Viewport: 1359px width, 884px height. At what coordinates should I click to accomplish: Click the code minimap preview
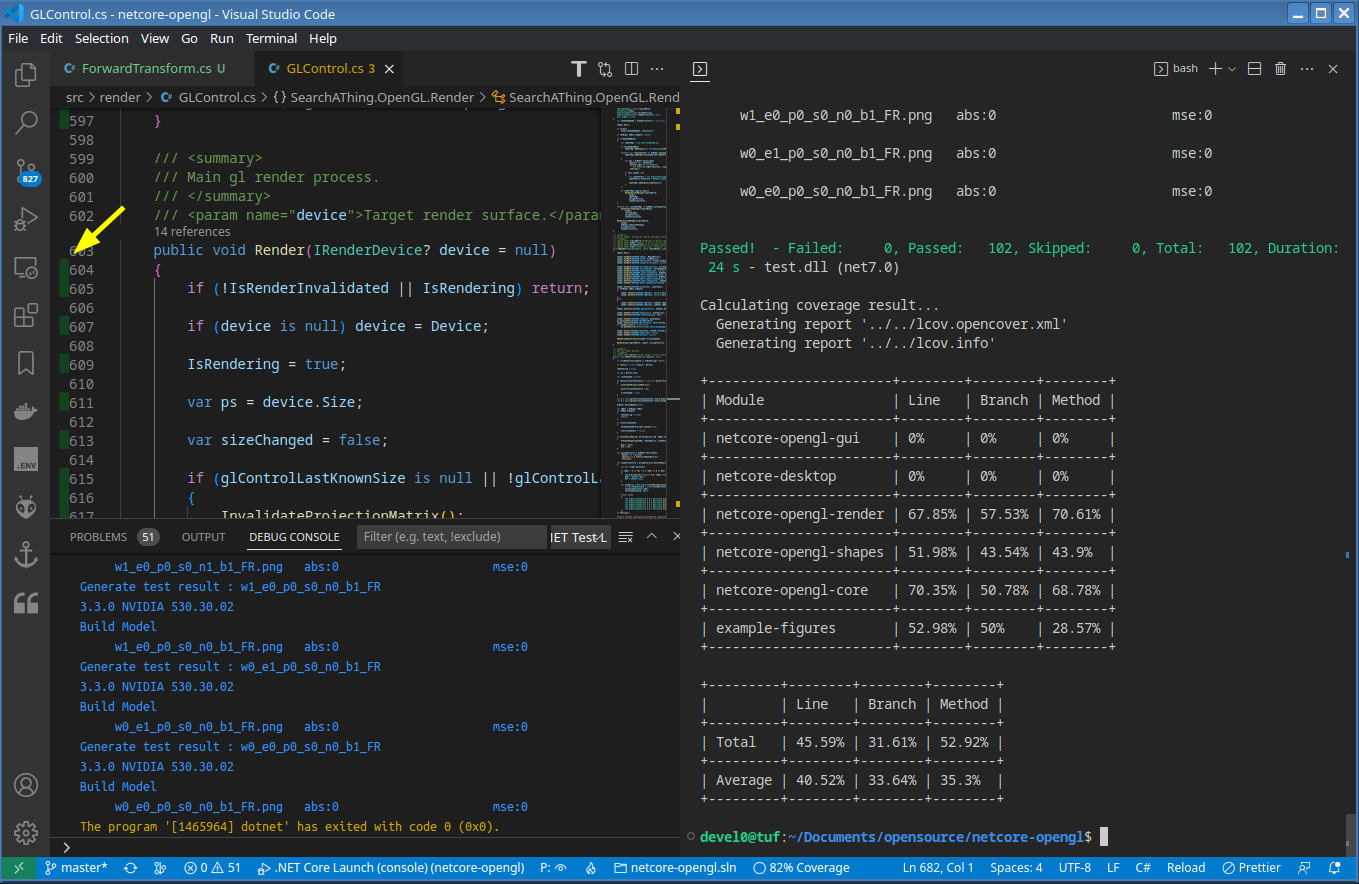[x=640, y=313]
